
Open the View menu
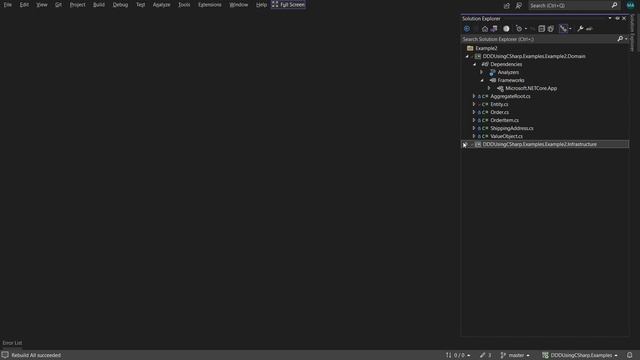pyautogui.click(x=42, y=5)
